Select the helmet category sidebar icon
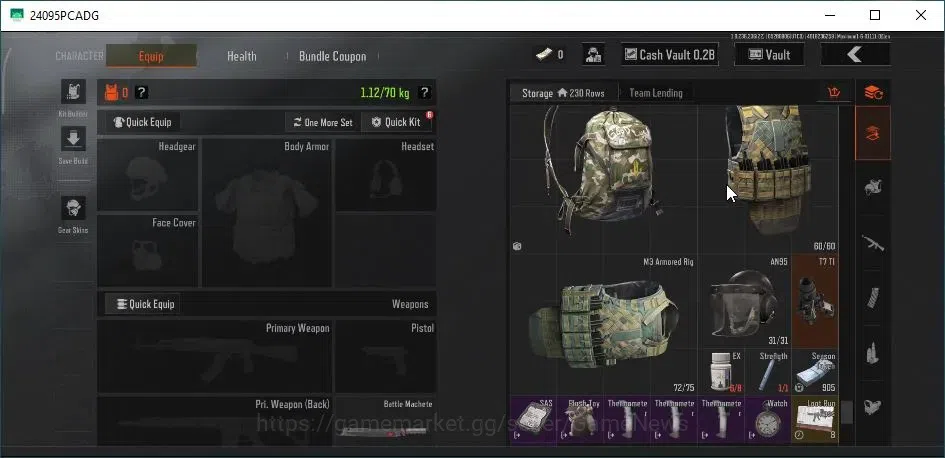The height and width of the screenshot is (458, 945). (x=872, y=187)
